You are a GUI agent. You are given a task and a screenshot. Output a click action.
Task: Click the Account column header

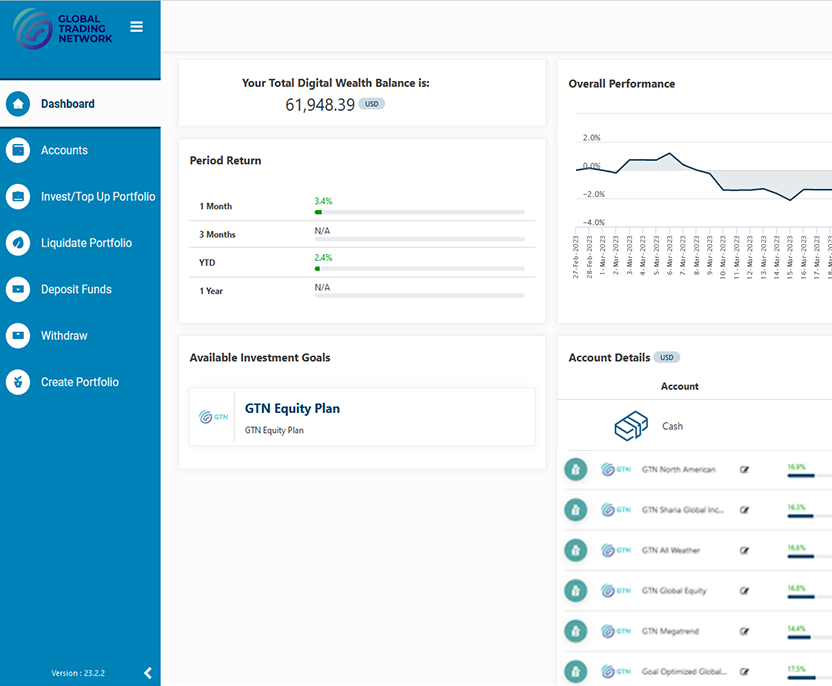tap(680, 386)
